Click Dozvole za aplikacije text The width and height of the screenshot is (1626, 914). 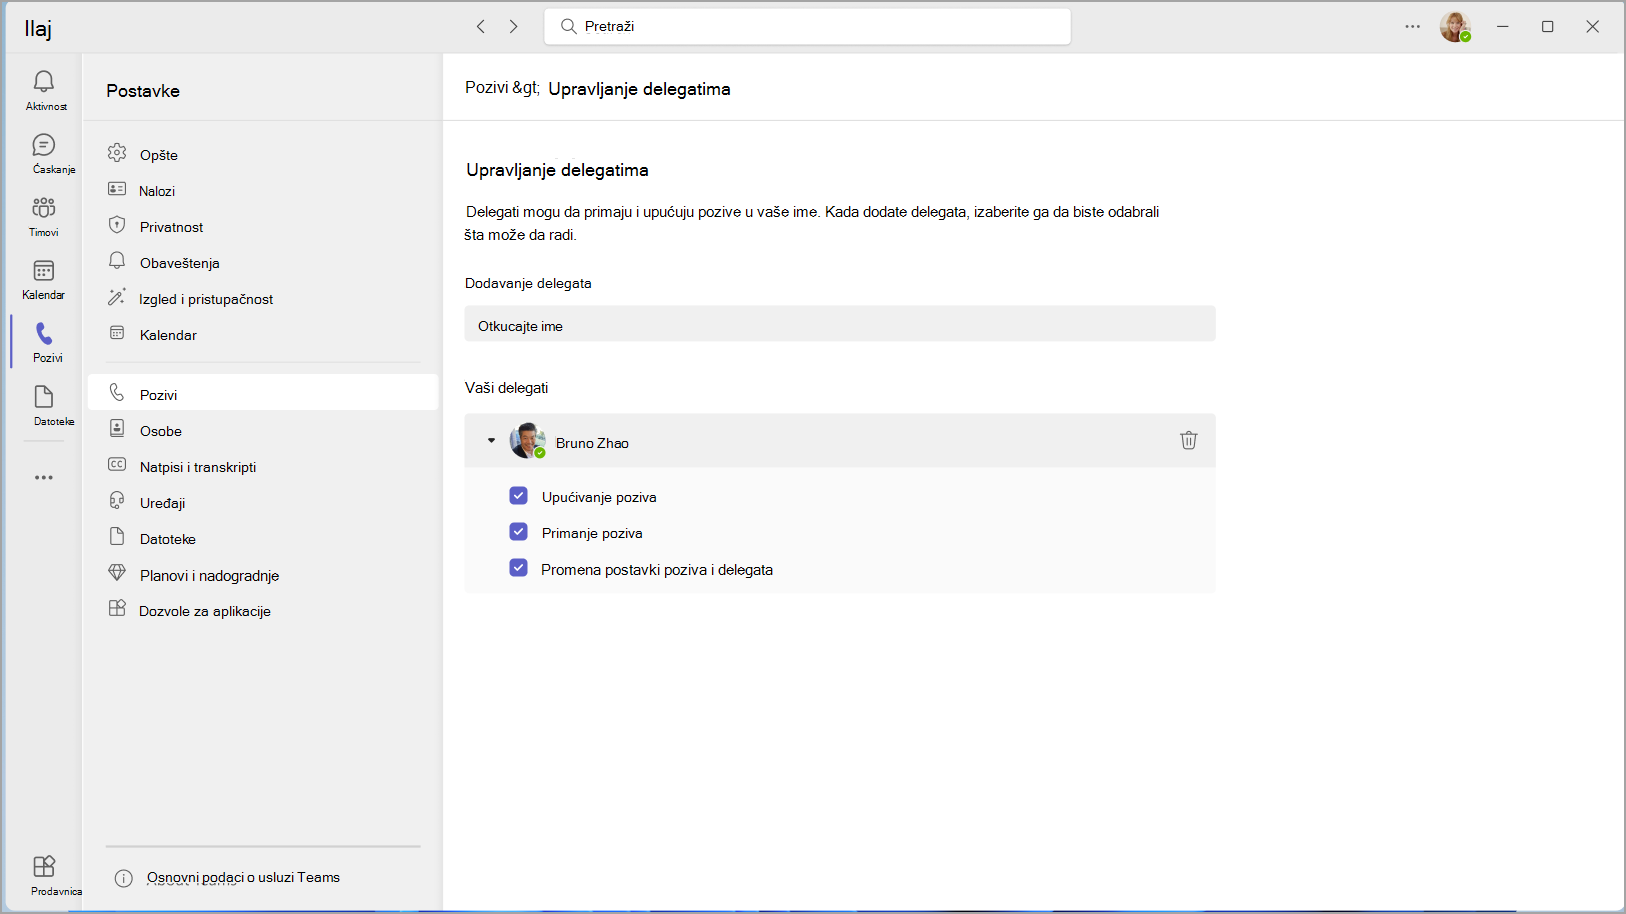point(205,611)
